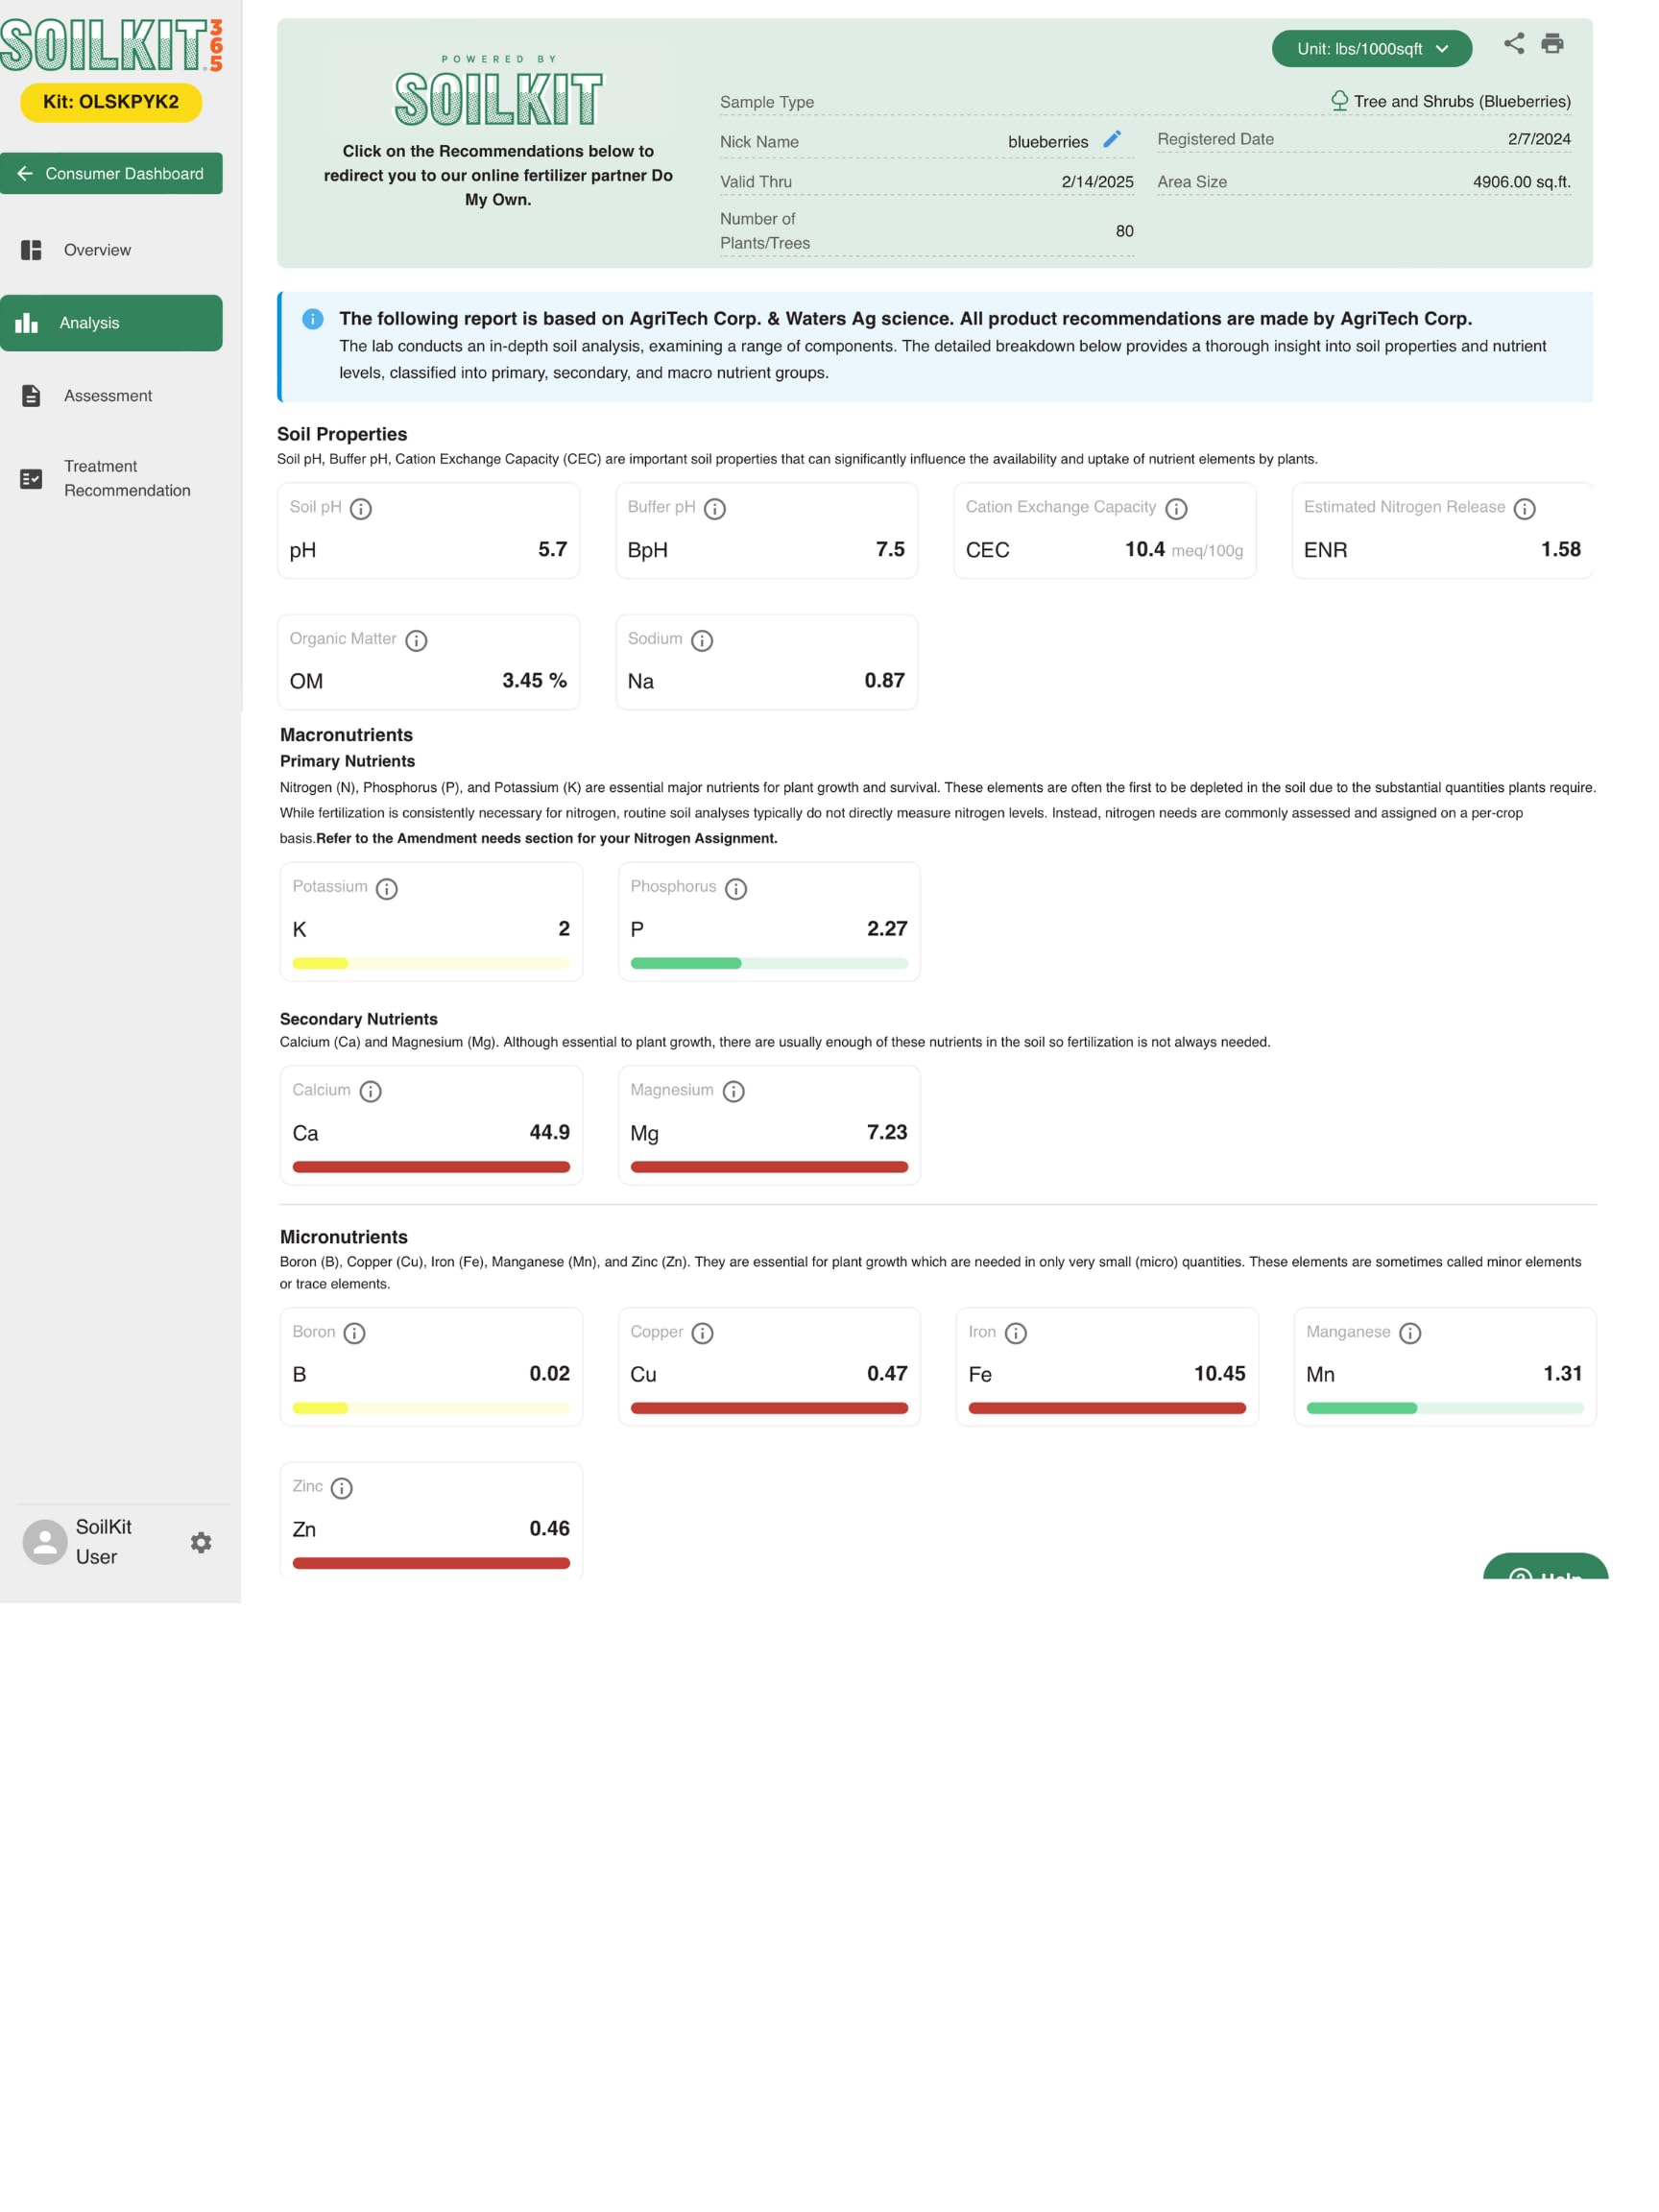Return to the Consumer Dashboard

point(111,174)
